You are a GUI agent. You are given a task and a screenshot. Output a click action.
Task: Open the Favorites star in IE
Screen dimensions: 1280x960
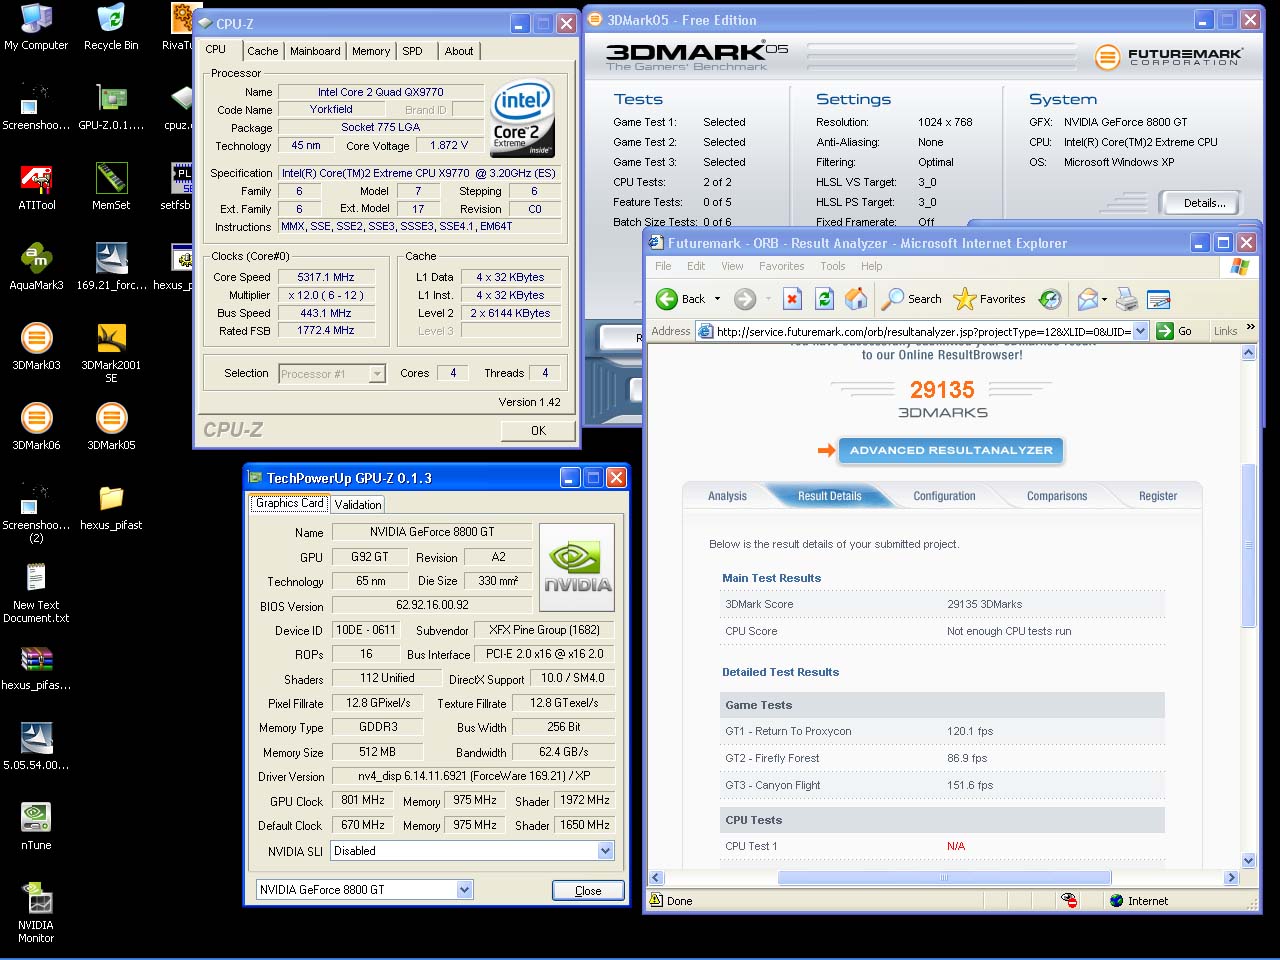click(x=990, y=299)
